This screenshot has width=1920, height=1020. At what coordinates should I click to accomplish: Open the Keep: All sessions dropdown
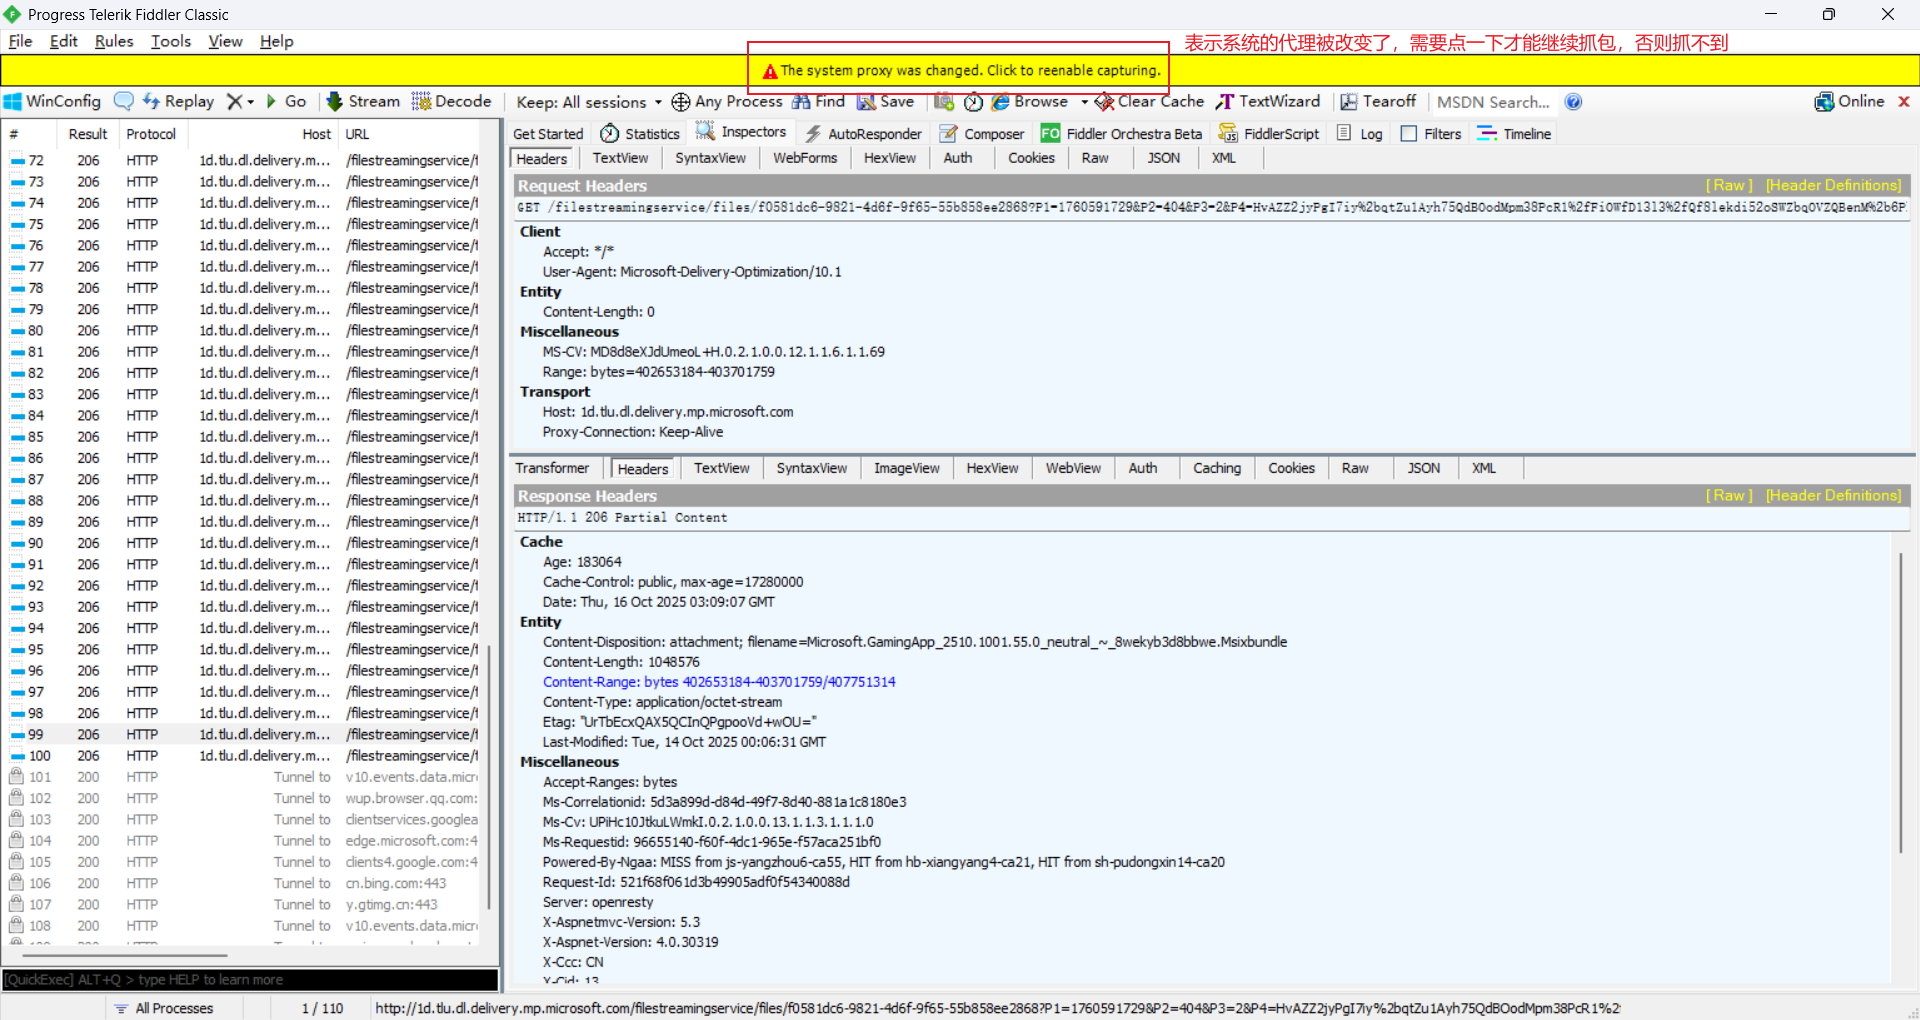click(x=589, y=102)
